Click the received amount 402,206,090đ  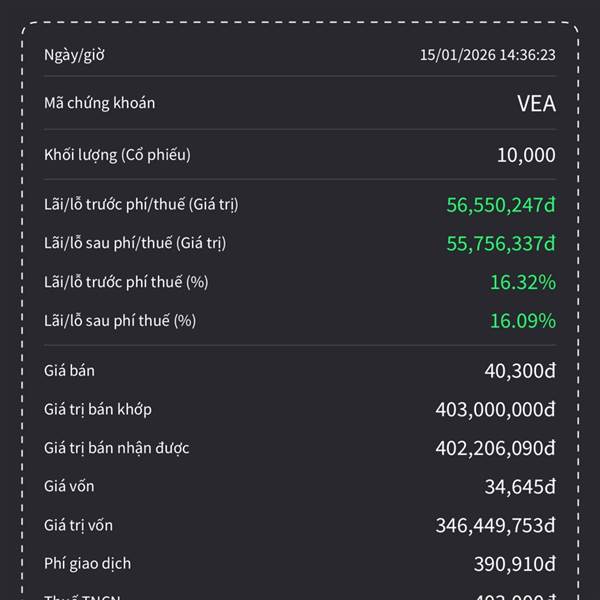click(x=495, y=448)
